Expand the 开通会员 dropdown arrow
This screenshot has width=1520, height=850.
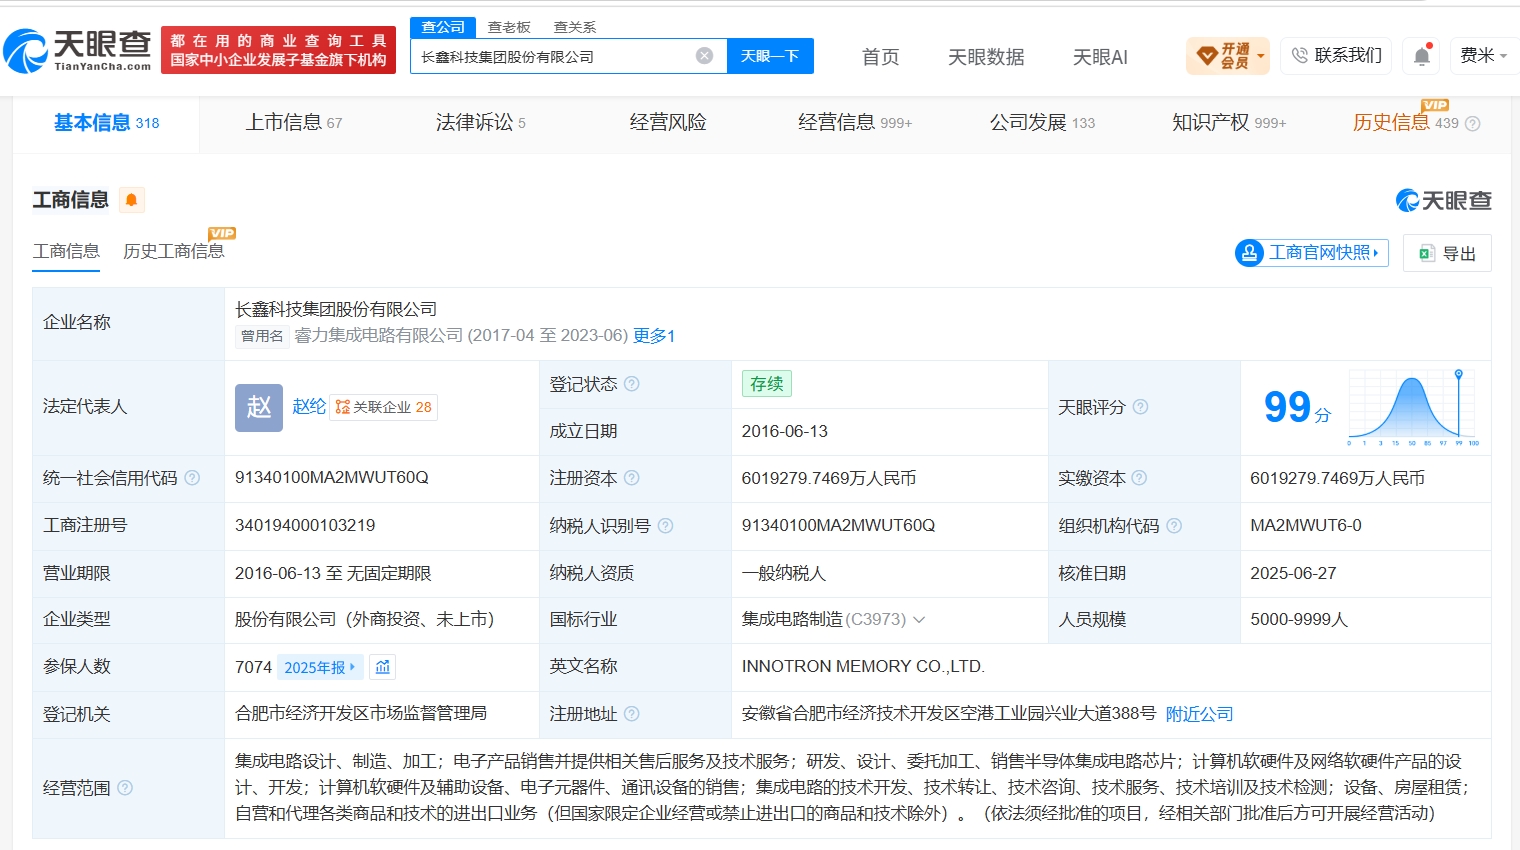coord(1261,56)
